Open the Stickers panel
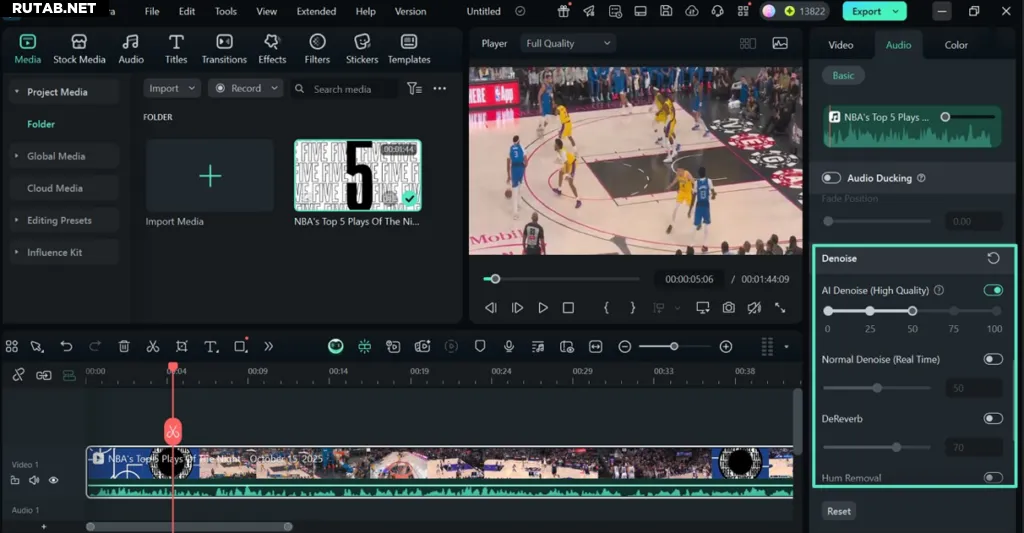The height and width of the screenshot is (533, 1024). (362, 48)
